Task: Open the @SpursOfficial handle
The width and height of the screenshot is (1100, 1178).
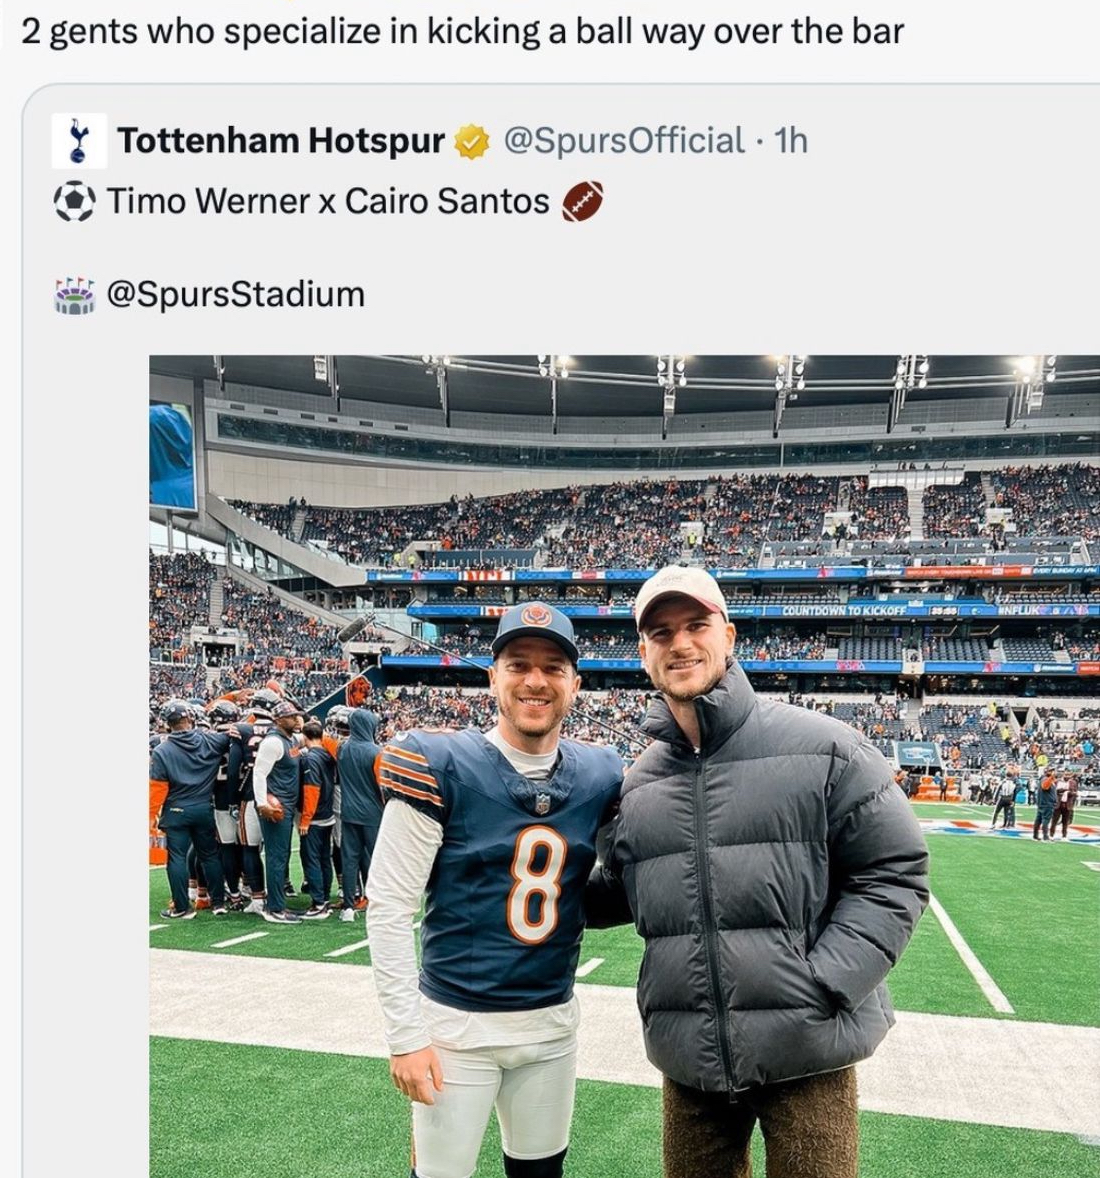Action: click(624, 141)
